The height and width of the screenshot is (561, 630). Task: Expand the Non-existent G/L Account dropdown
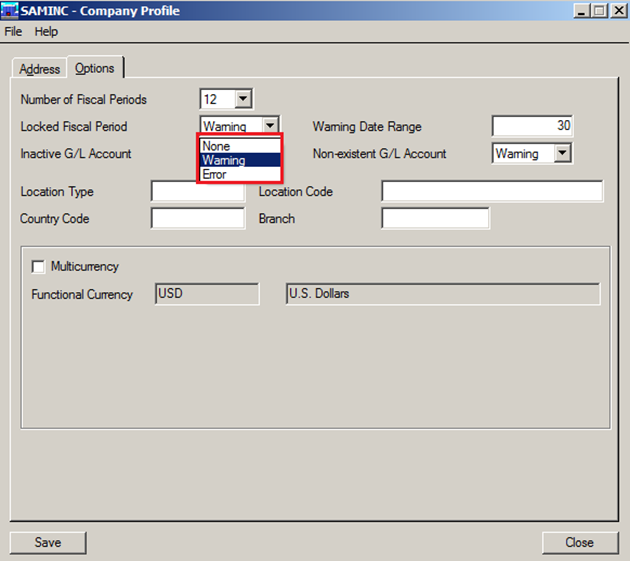coord(562,154)
